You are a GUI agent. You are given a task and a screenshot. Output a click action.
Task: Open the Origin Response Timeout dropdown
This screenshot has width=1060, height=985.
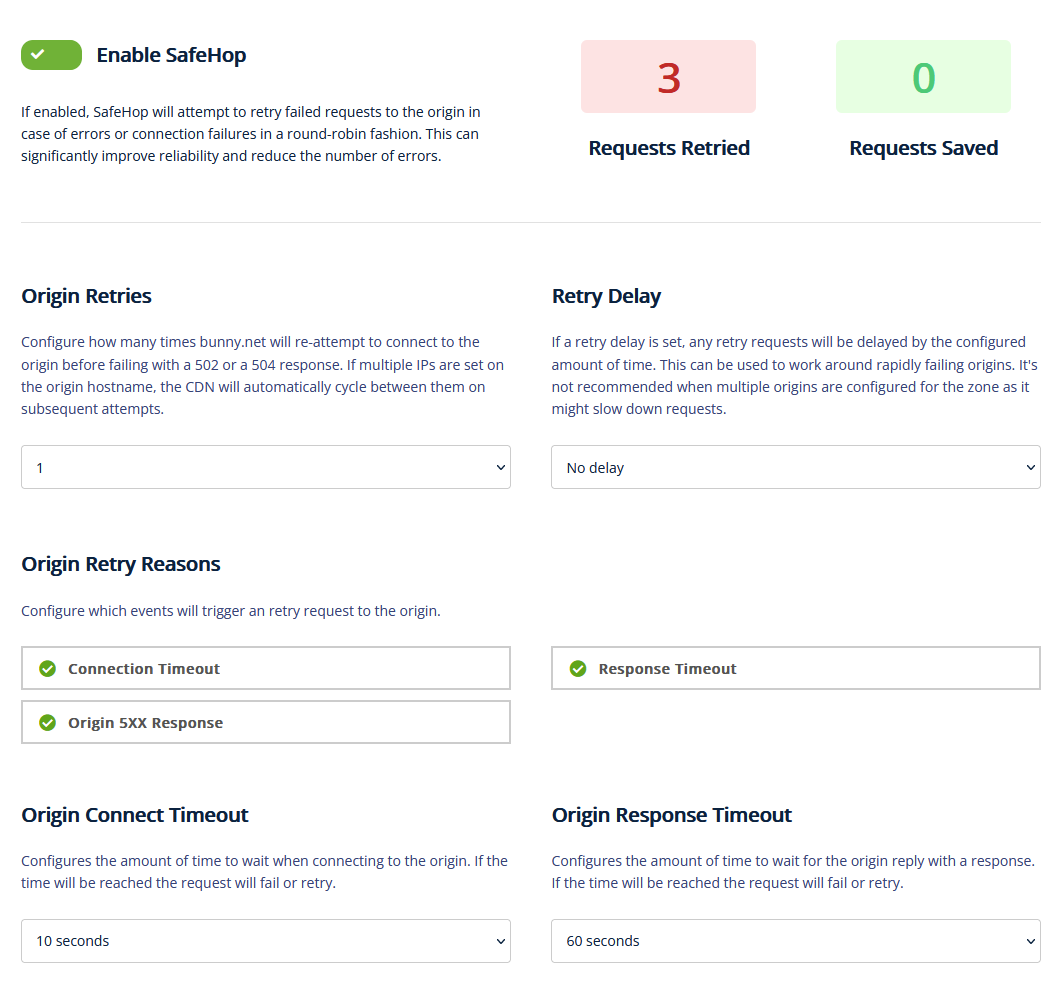pos(795,941)
